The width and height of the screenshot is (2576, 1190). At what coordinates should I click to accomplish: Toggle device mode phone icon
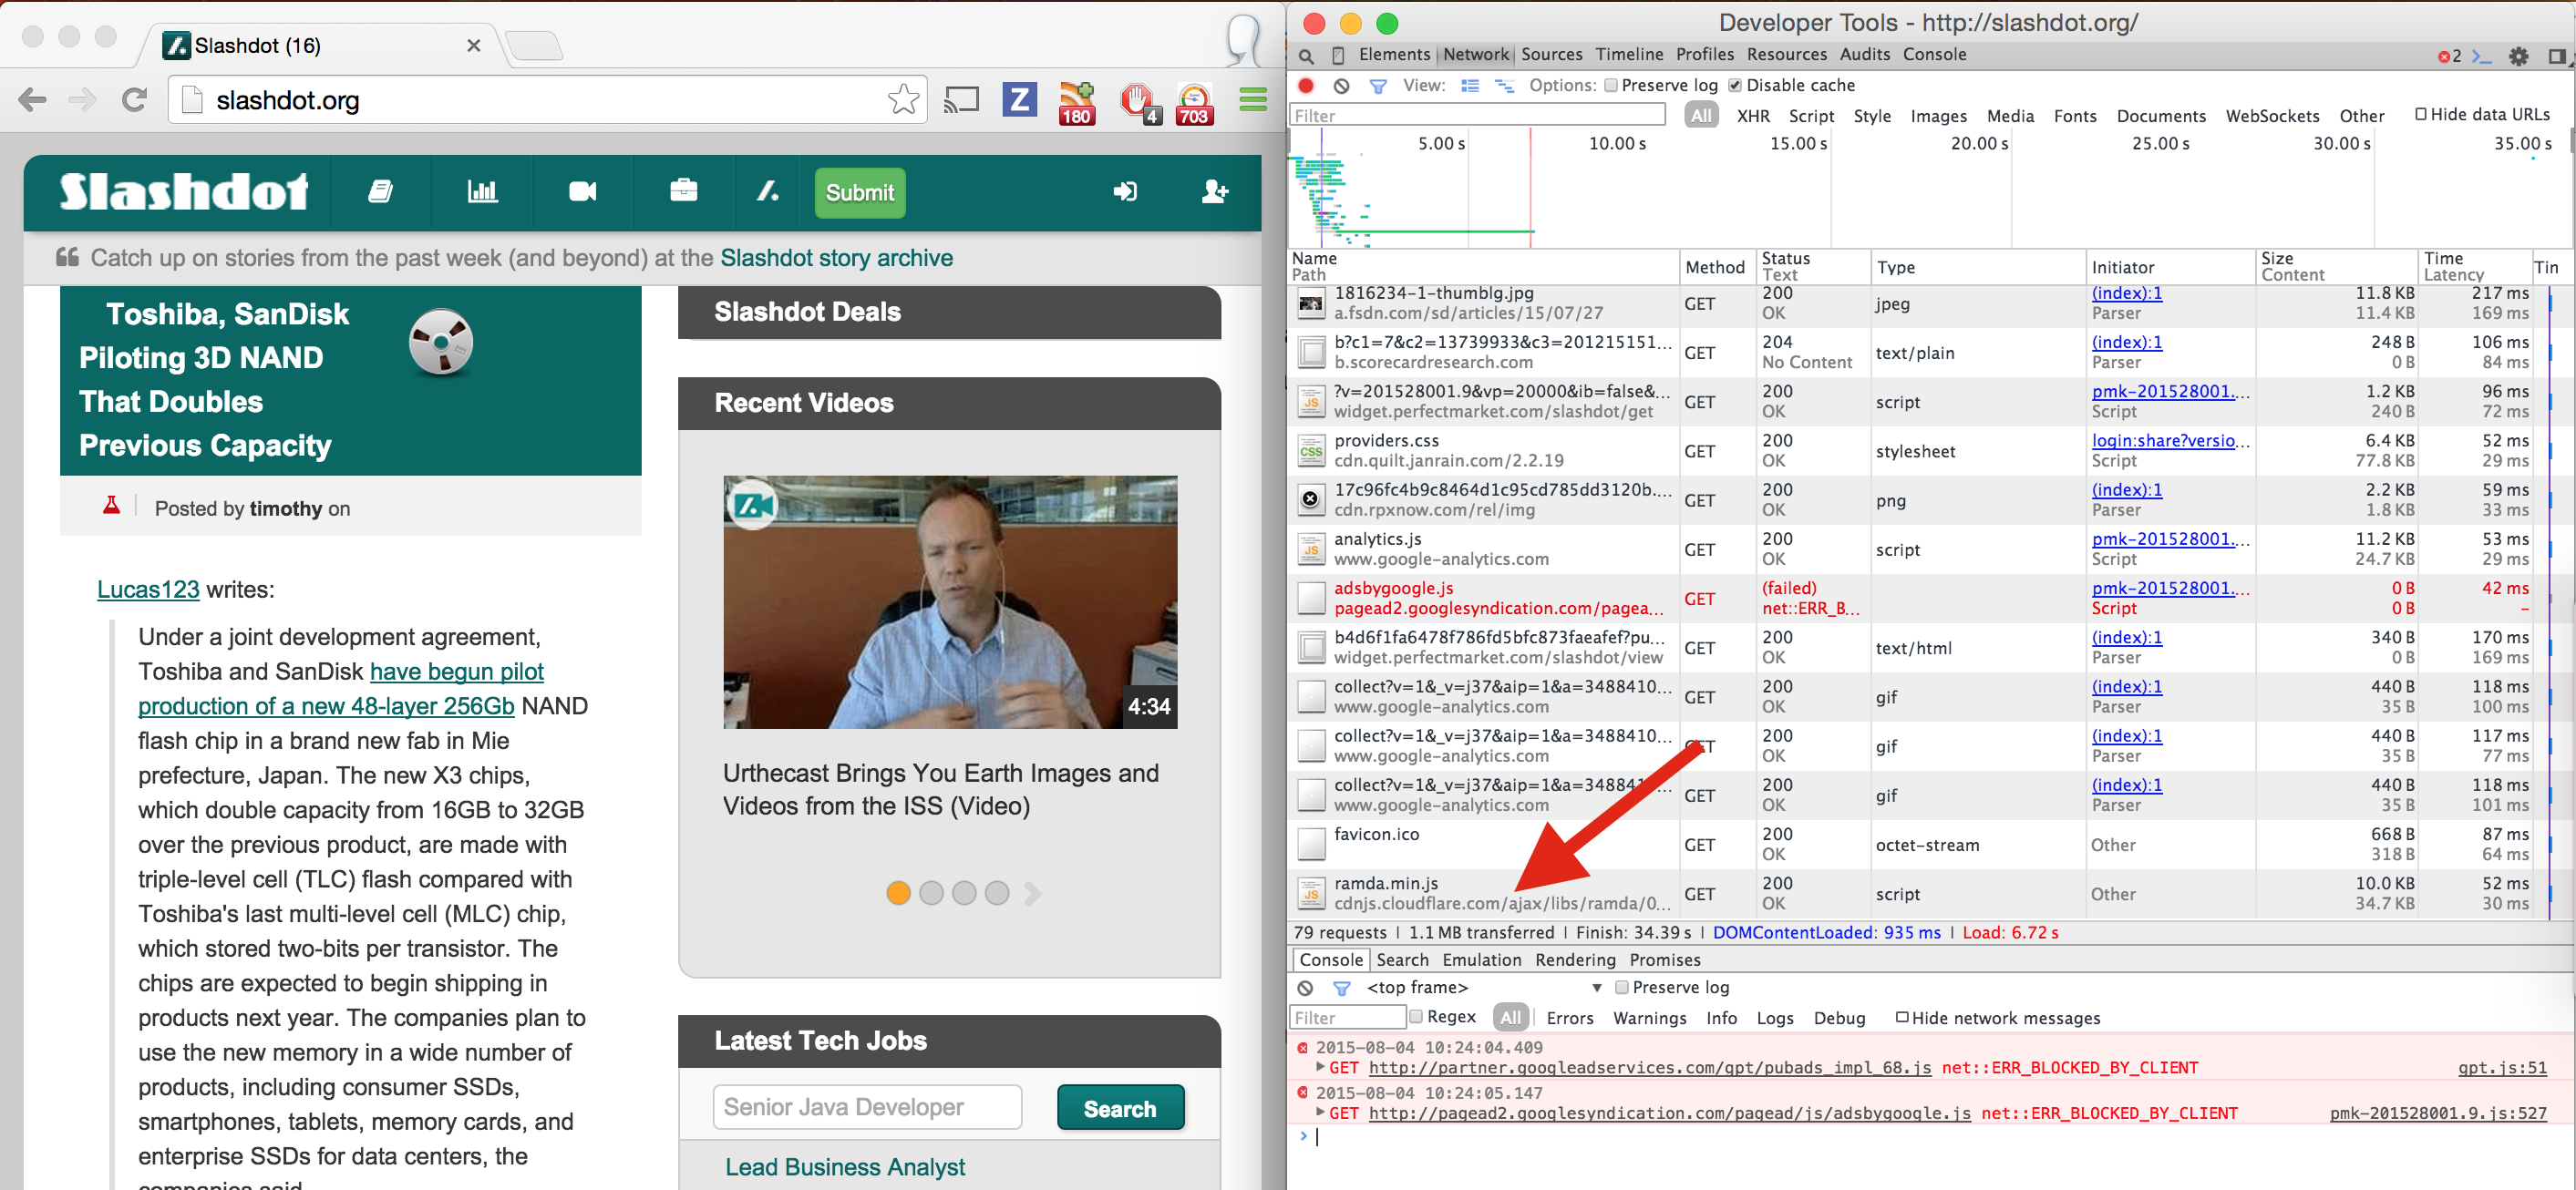pyautogui.click(x=1338, y=56)
